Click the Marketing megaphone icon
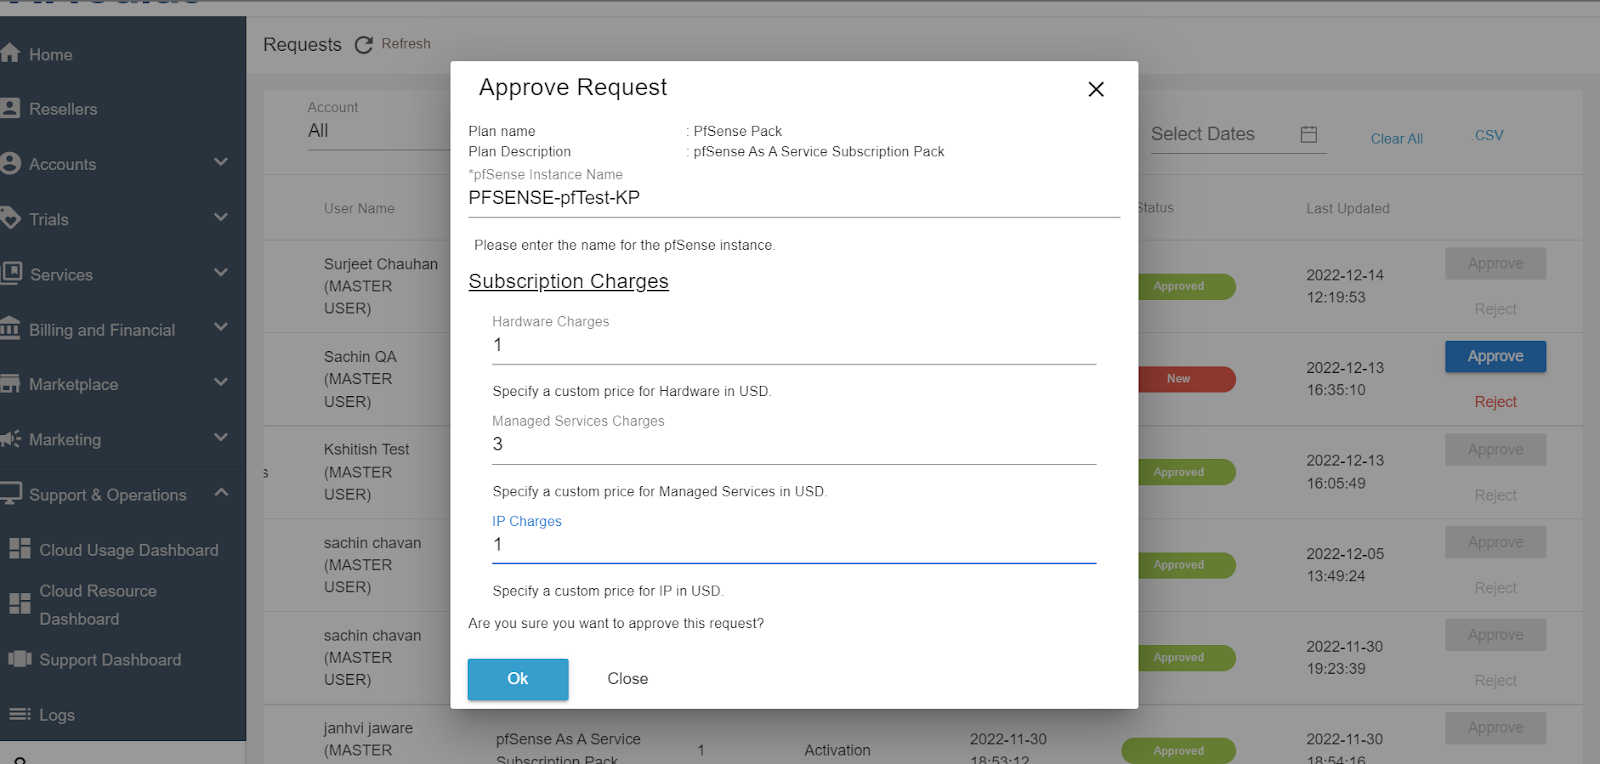The height and width of the screenshot is (764, 1600). 10,438
